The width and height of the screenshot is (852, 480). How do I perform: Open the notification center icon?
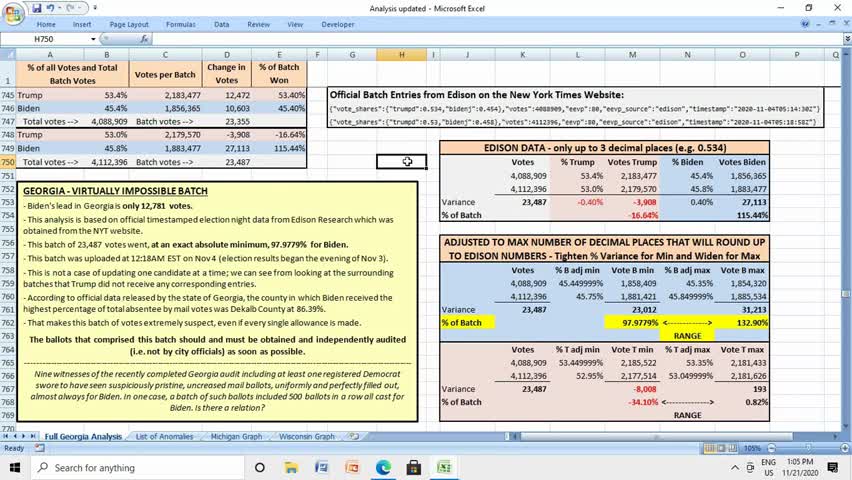coord(832,467)
